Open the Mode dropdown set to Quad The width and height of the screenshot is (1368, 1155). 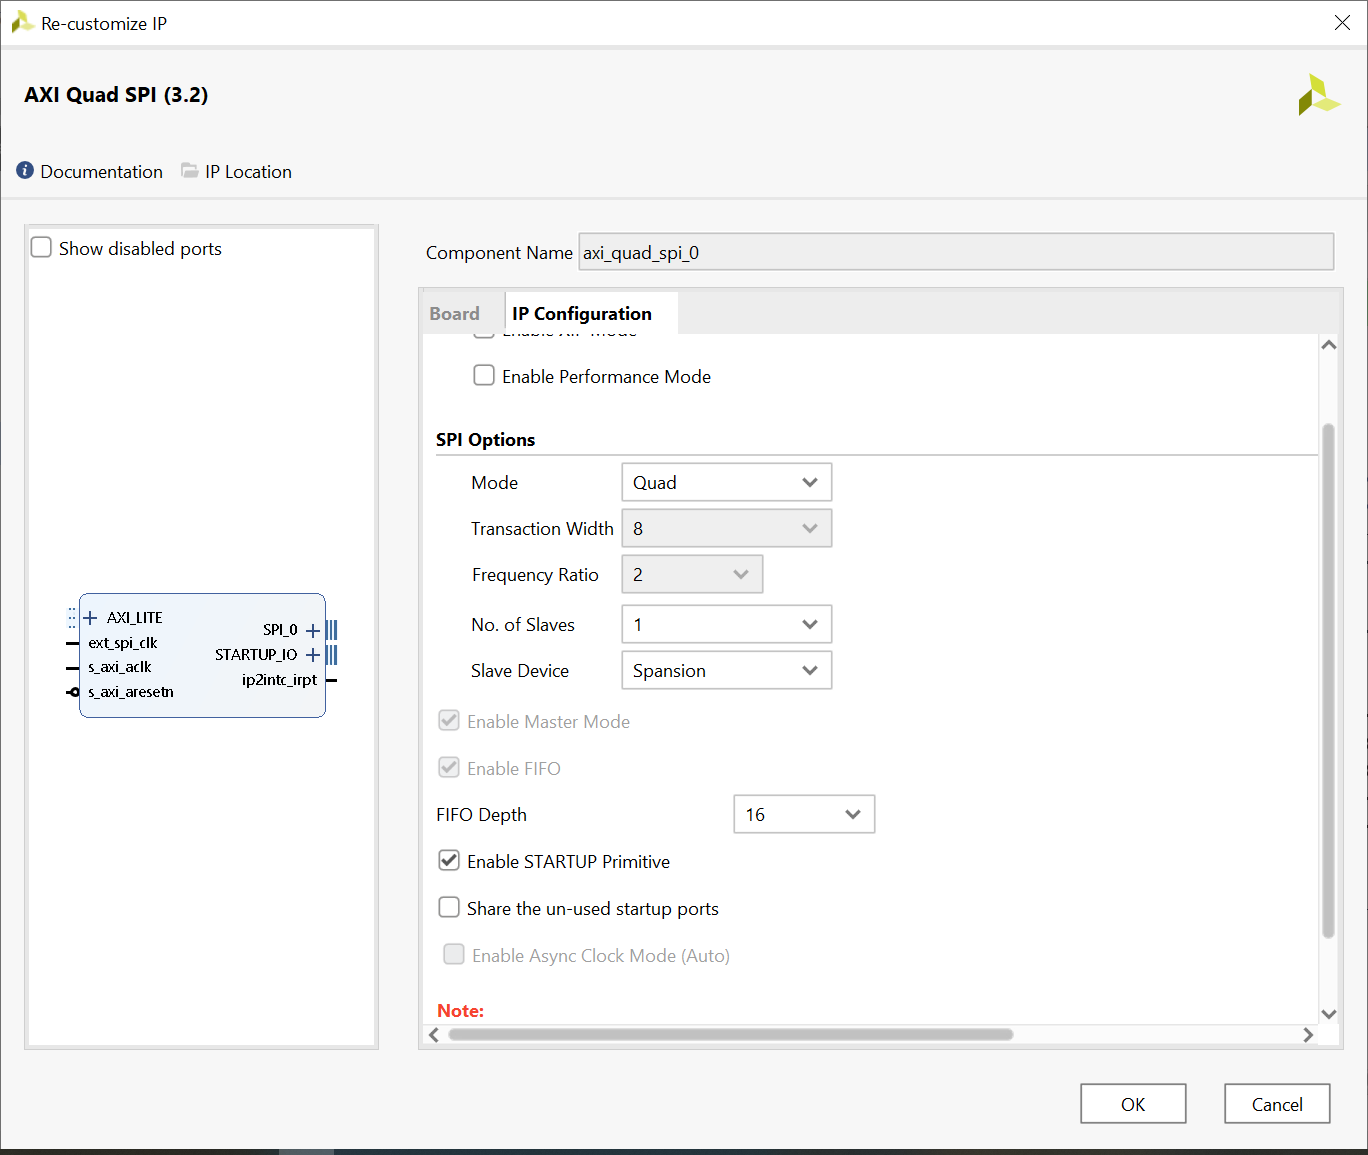[x=727, y=482]
